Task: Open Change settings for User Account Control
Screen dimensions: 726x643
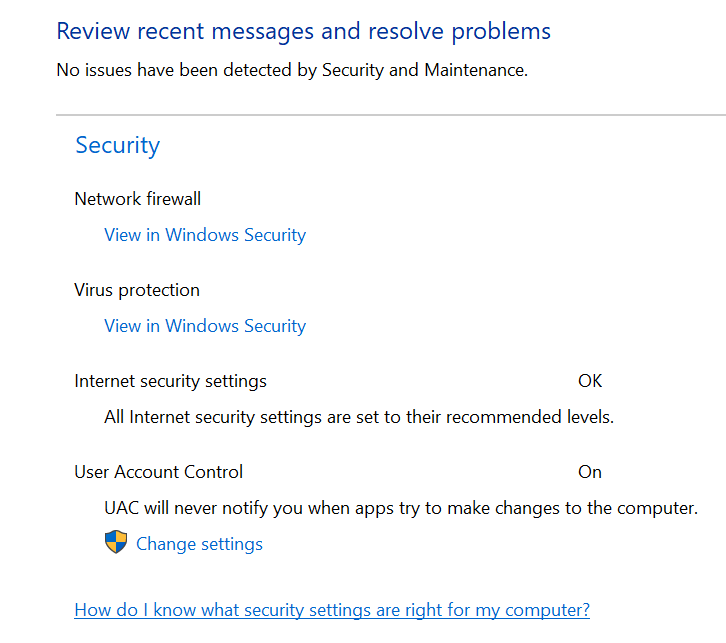Action: point(199,544)
